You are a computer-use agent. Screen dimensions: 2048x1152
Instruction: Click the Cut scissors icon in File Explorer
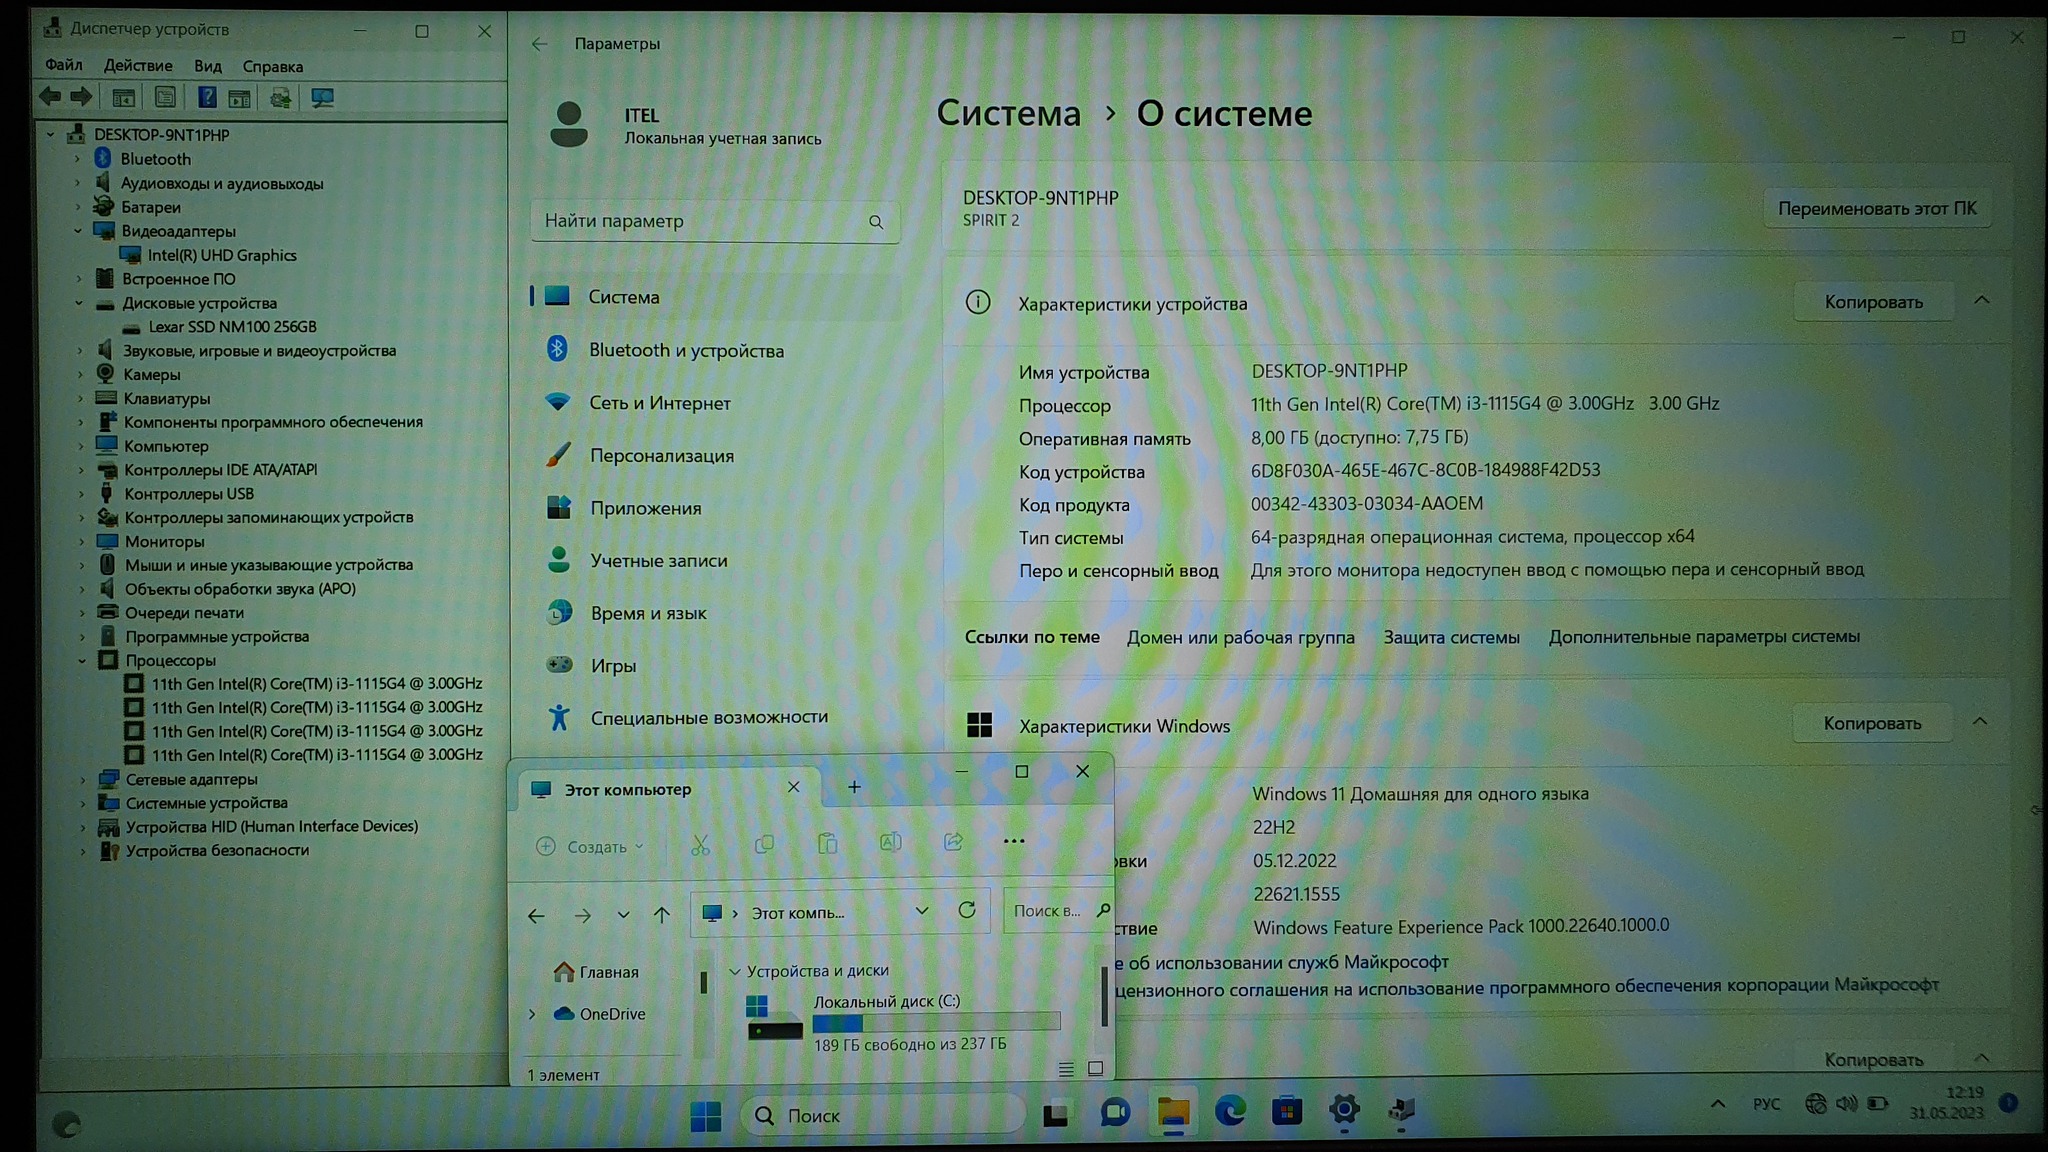[x=700, y=846]
